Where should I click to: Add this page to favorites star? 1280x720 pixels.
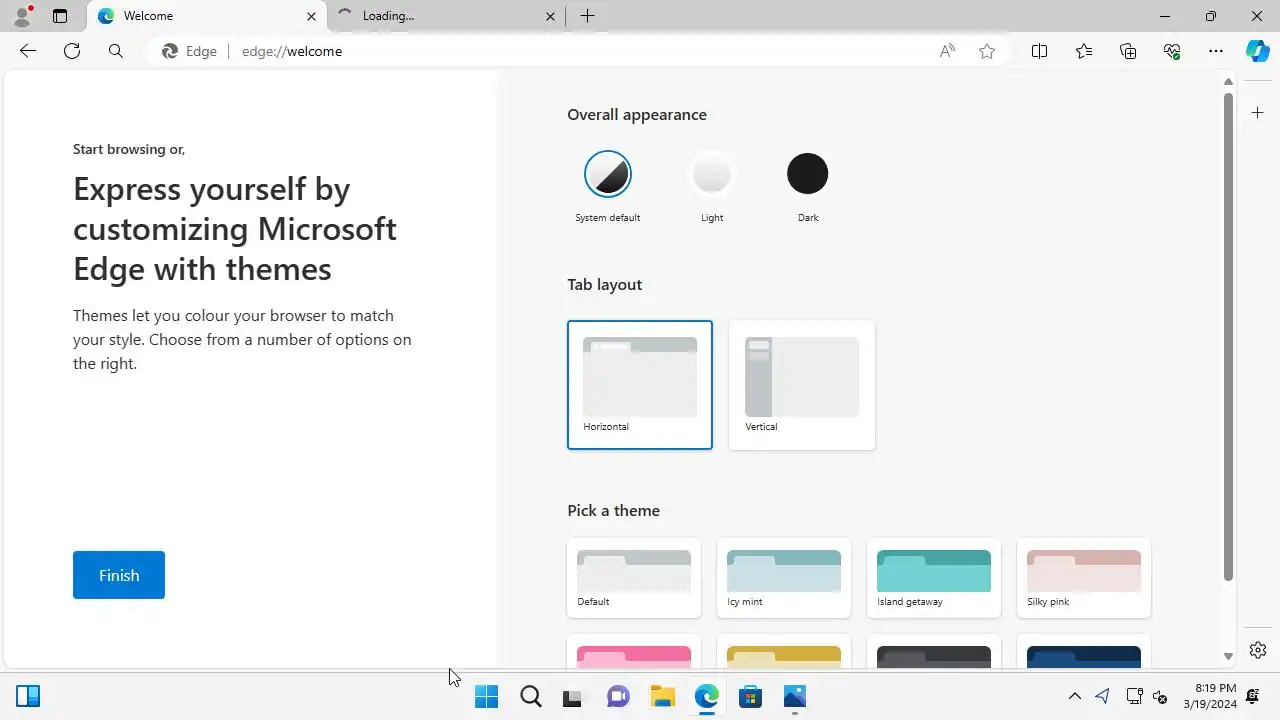987,51
